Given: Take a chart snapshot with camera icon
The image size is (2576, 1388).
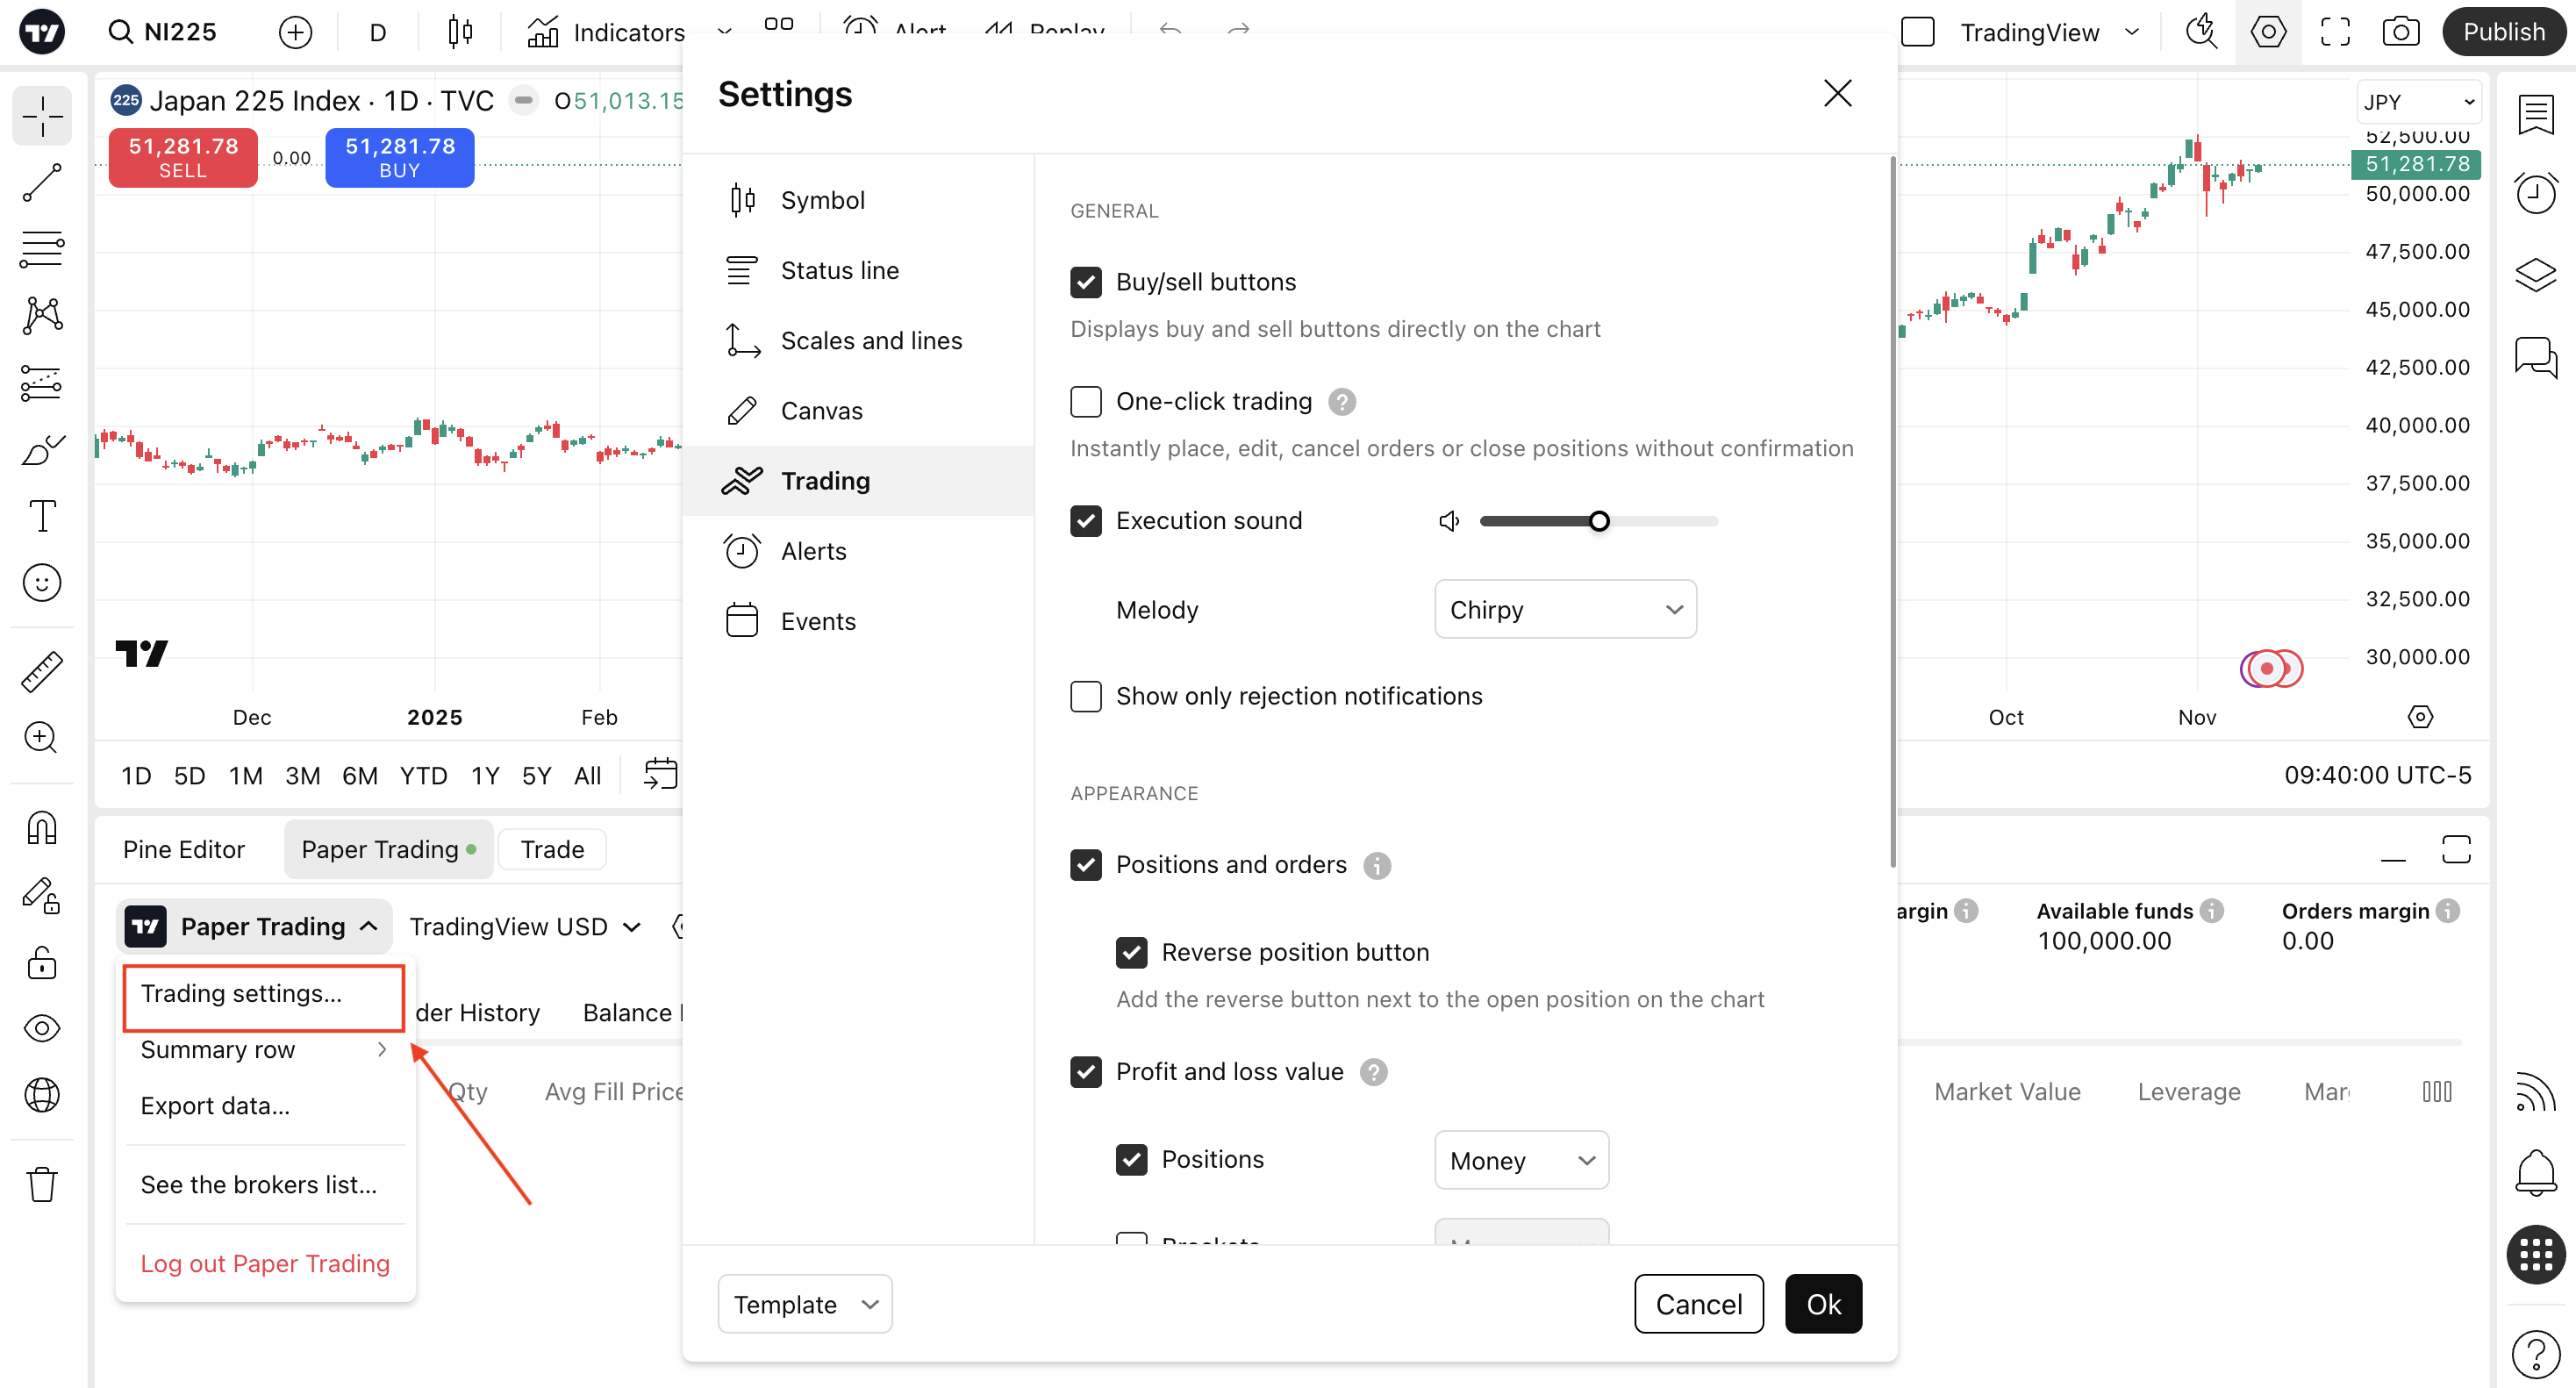Looking at the screenshot, I should pos(2400,32).
